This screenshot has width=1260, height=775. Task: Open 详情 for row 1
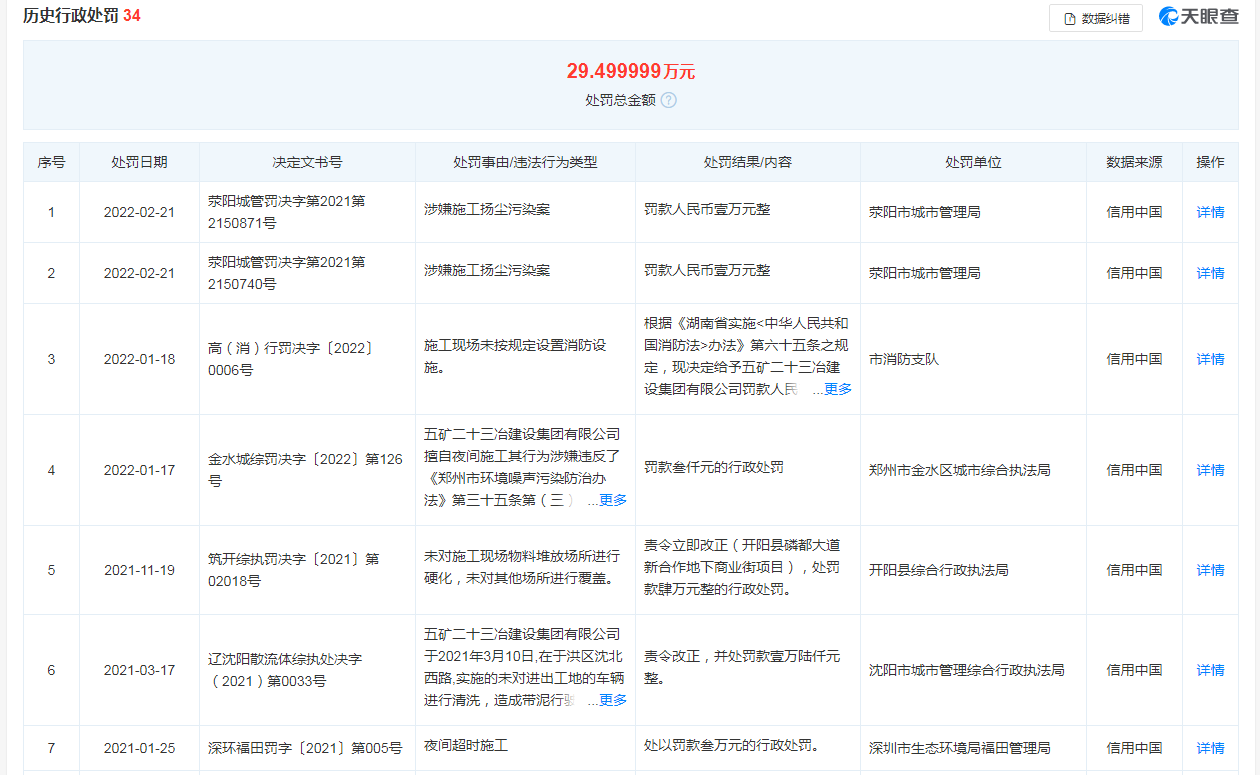click(x=1210, y=212)
